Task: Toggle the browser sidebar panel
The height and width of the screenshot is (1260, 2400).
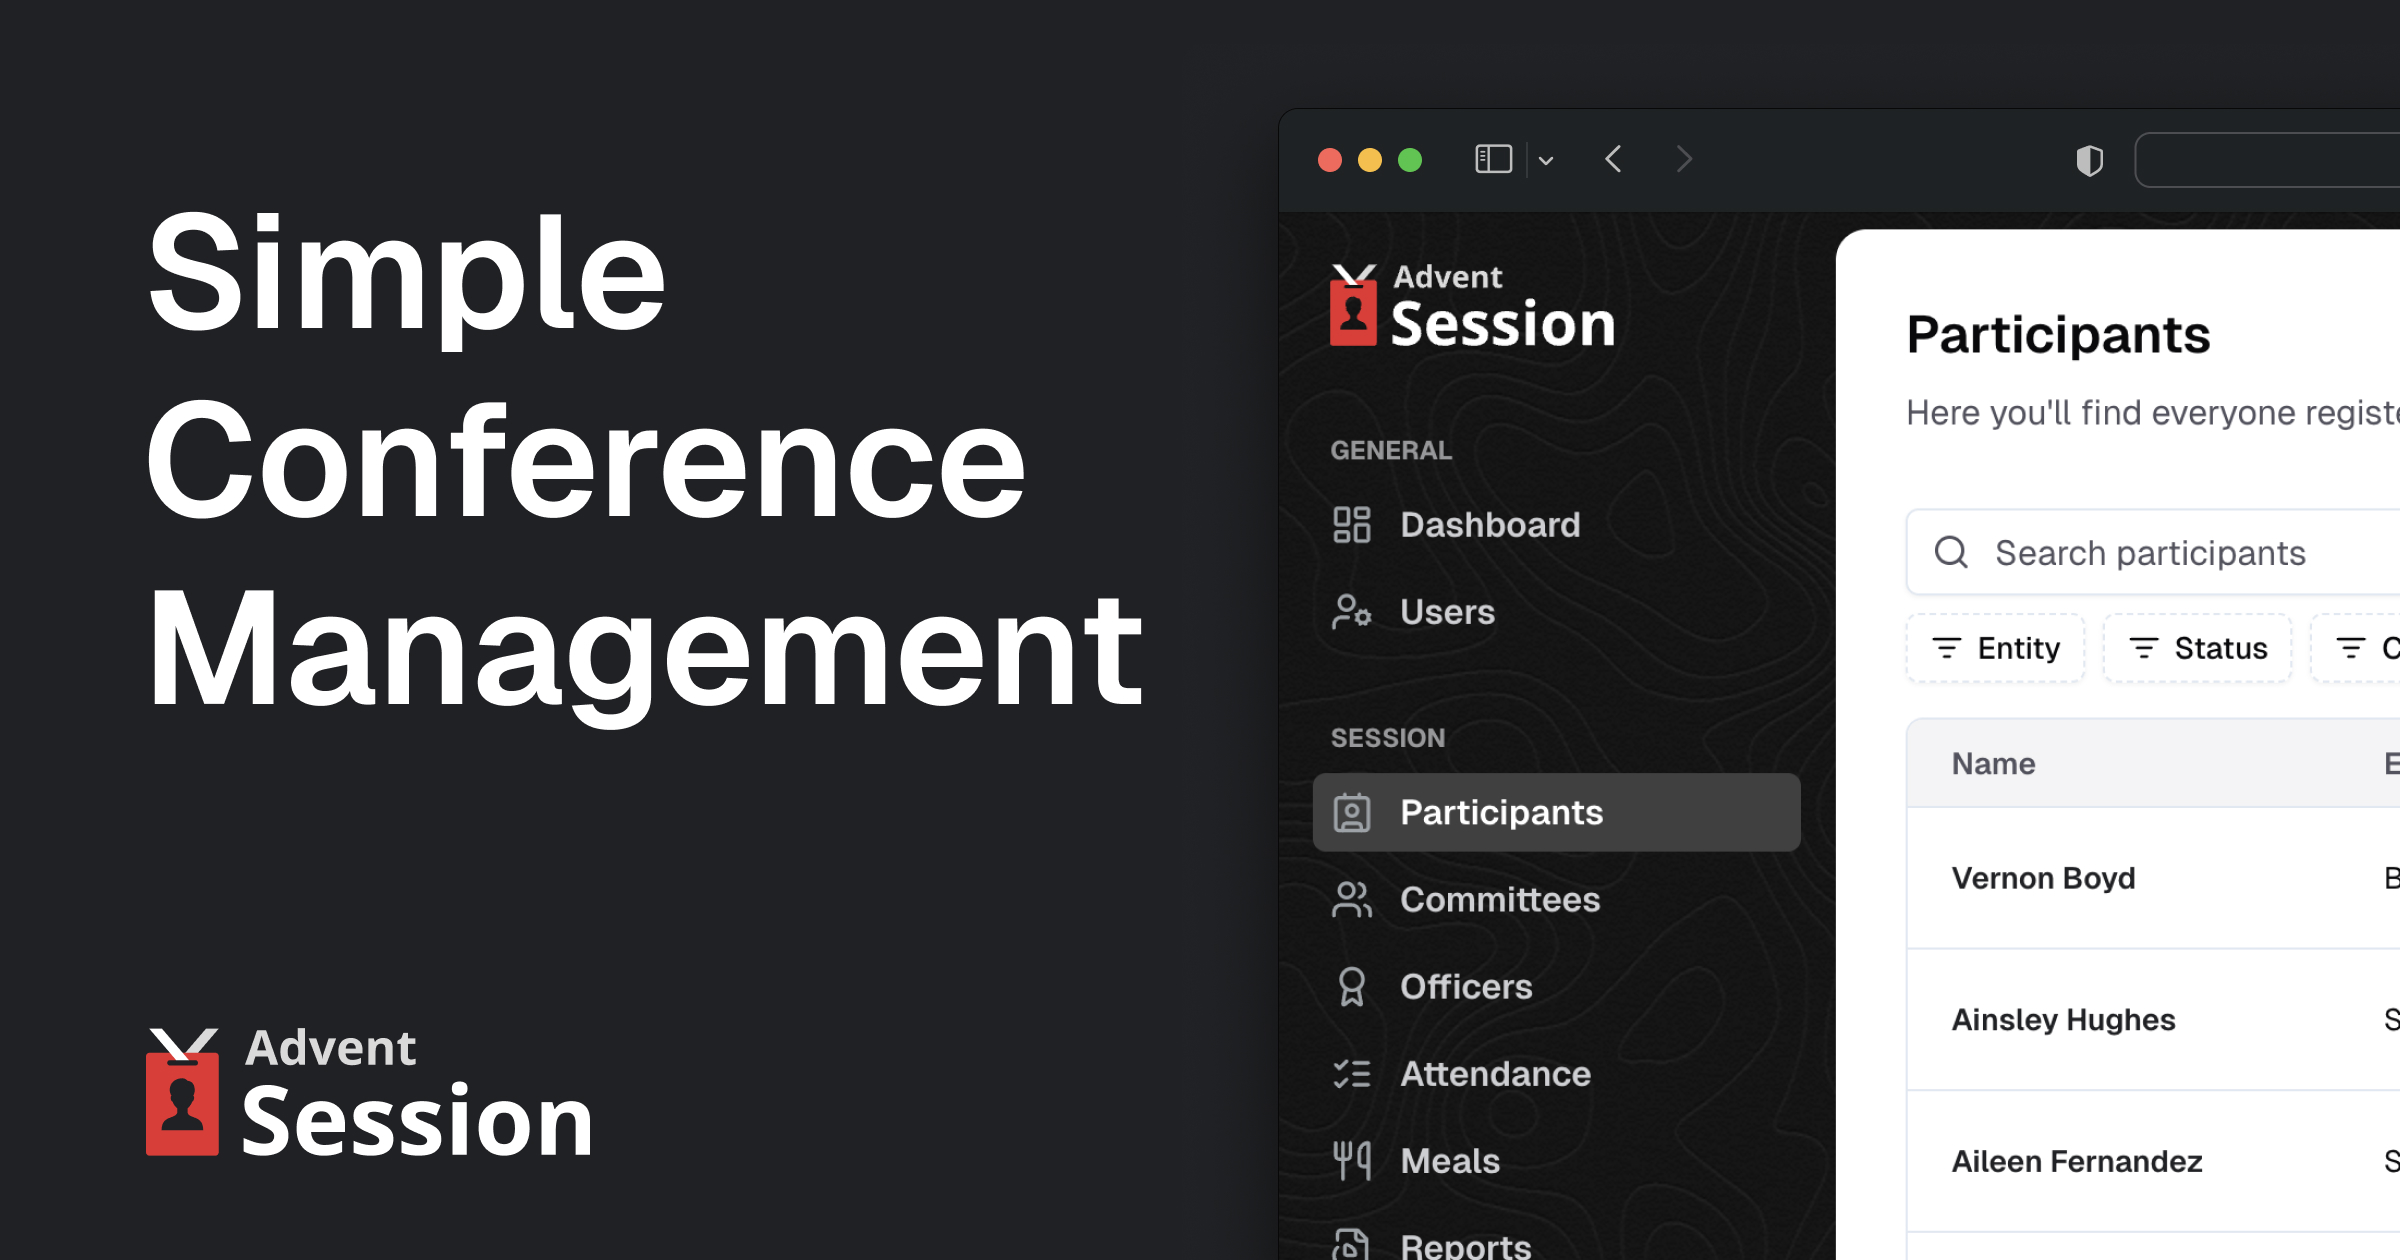Action: (1491, 159)
